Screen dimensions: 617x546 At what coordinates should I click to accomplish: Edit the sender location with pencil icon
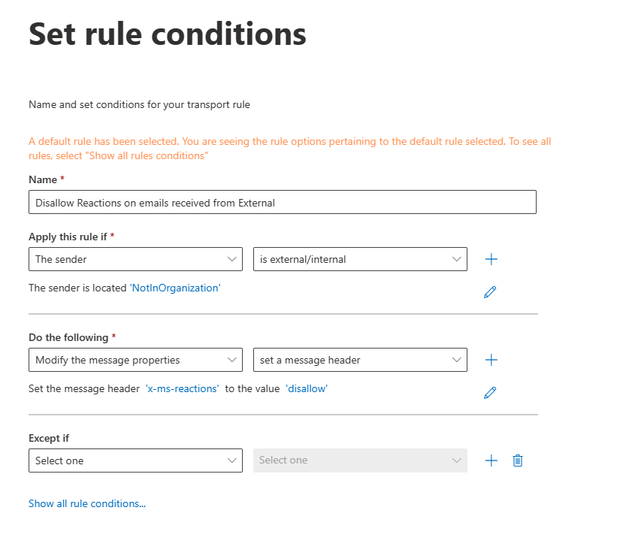pyautogui.click(x=490, y=292)
